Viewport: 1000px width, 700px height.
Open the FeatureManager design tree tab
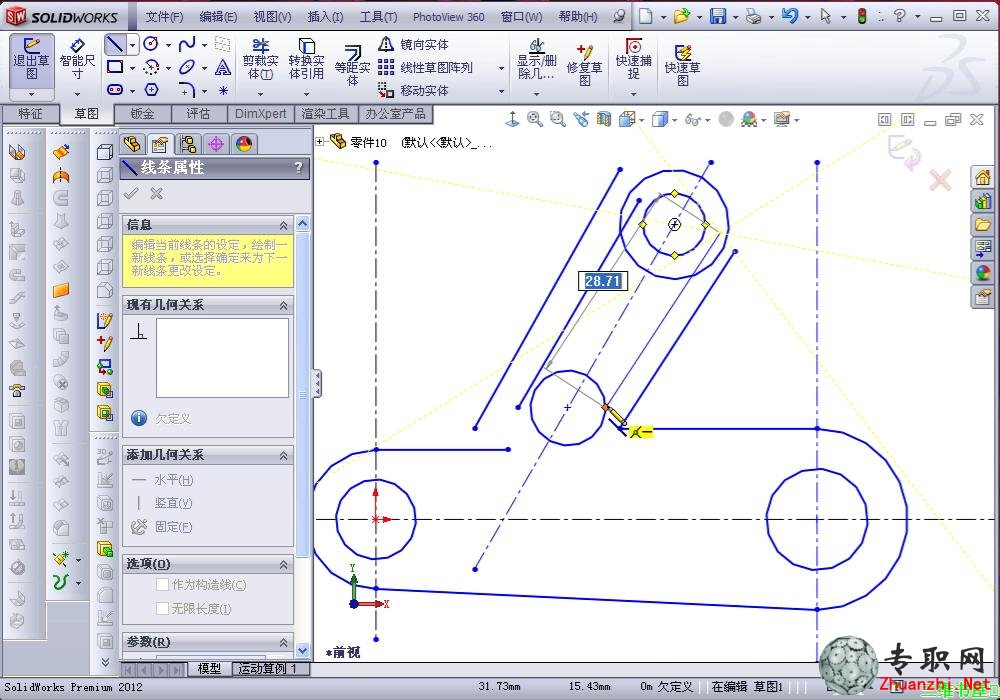[x=132, y=144]
